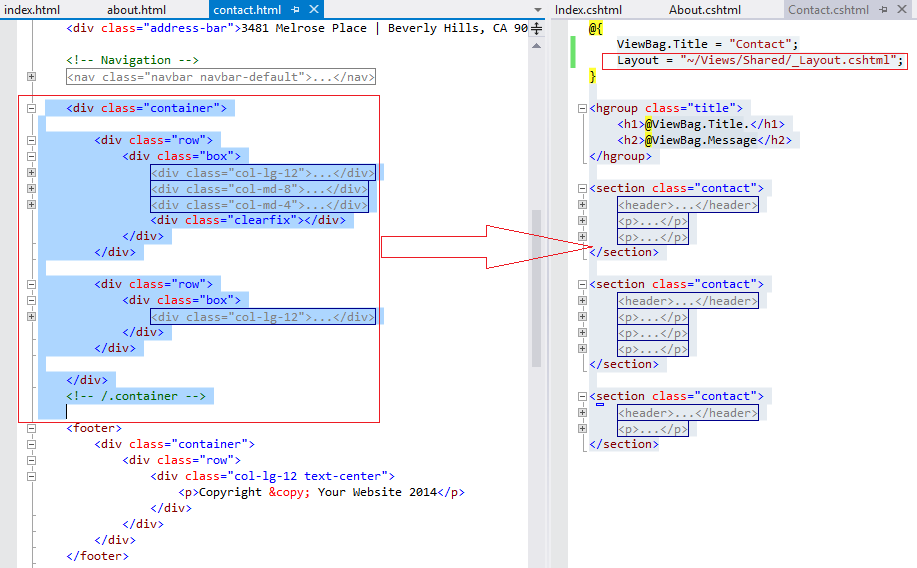Open the left pane's document list dropdown arrow

click(x=537, y=10)
